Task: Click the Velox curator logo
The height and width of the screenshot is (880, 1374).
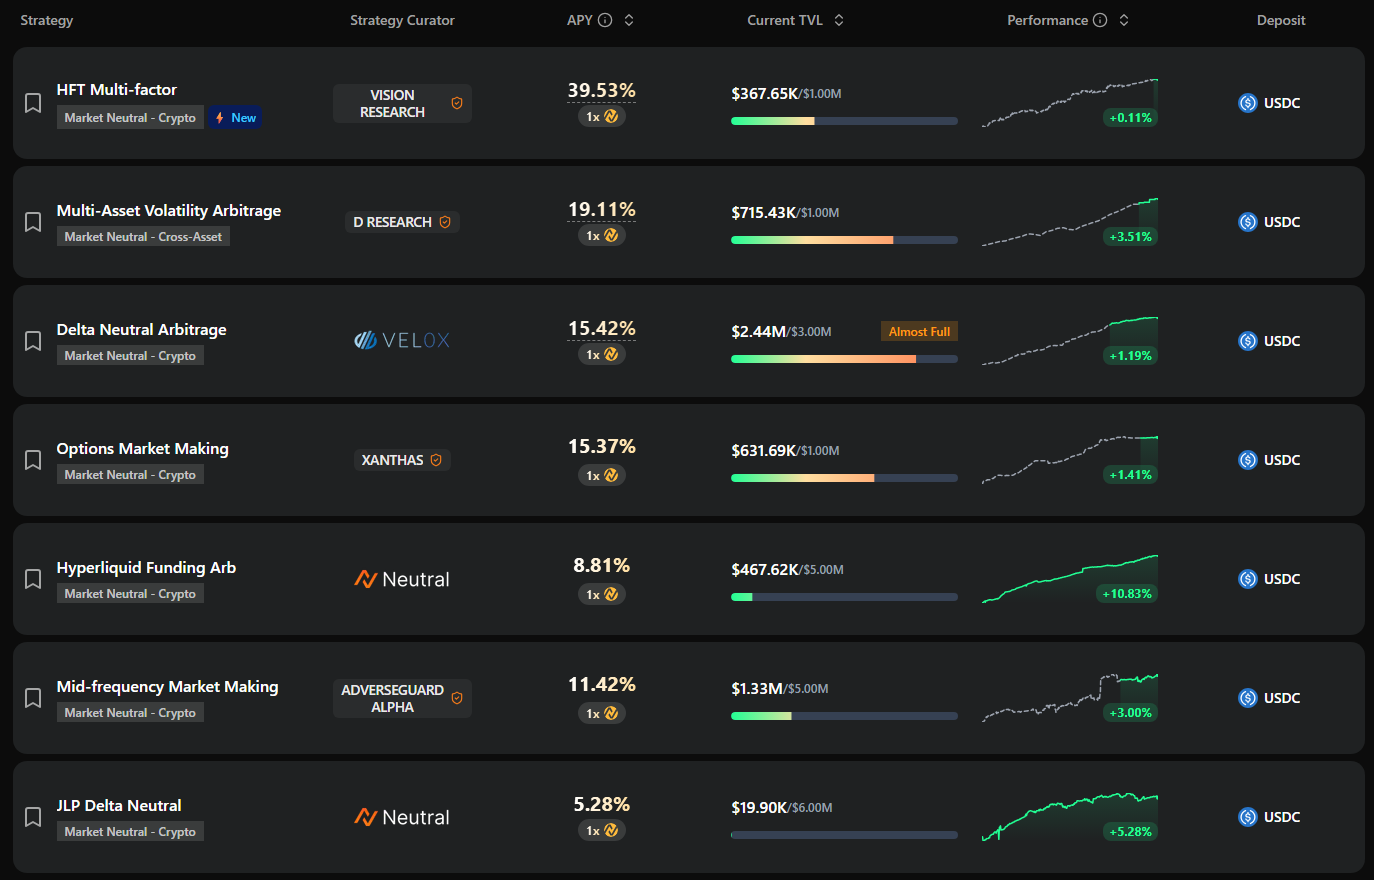Action: click(402, 341)
